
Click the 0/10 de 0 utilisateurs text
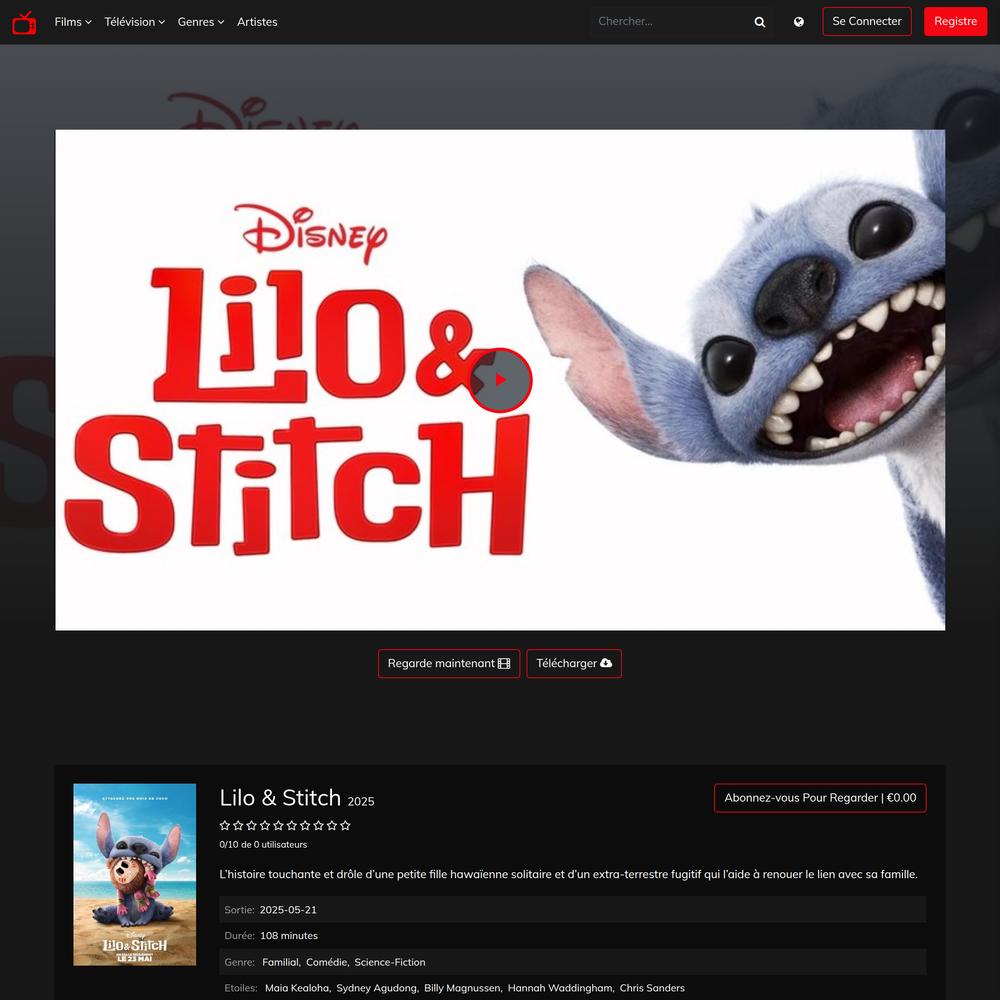tap(263, 844)
